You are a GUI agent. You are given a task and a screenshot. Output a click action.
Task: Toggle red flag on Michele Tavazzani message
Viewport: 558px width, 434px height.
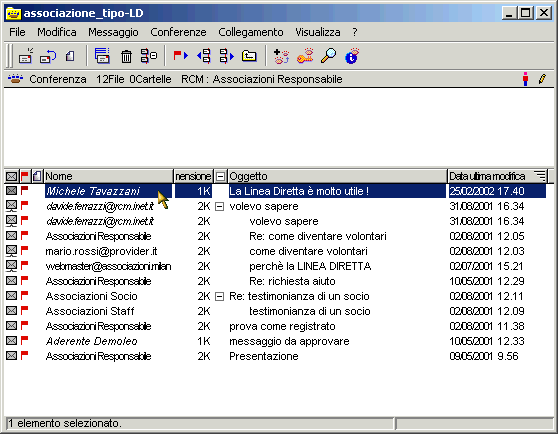pyautogui.click(x=24, y=190)
